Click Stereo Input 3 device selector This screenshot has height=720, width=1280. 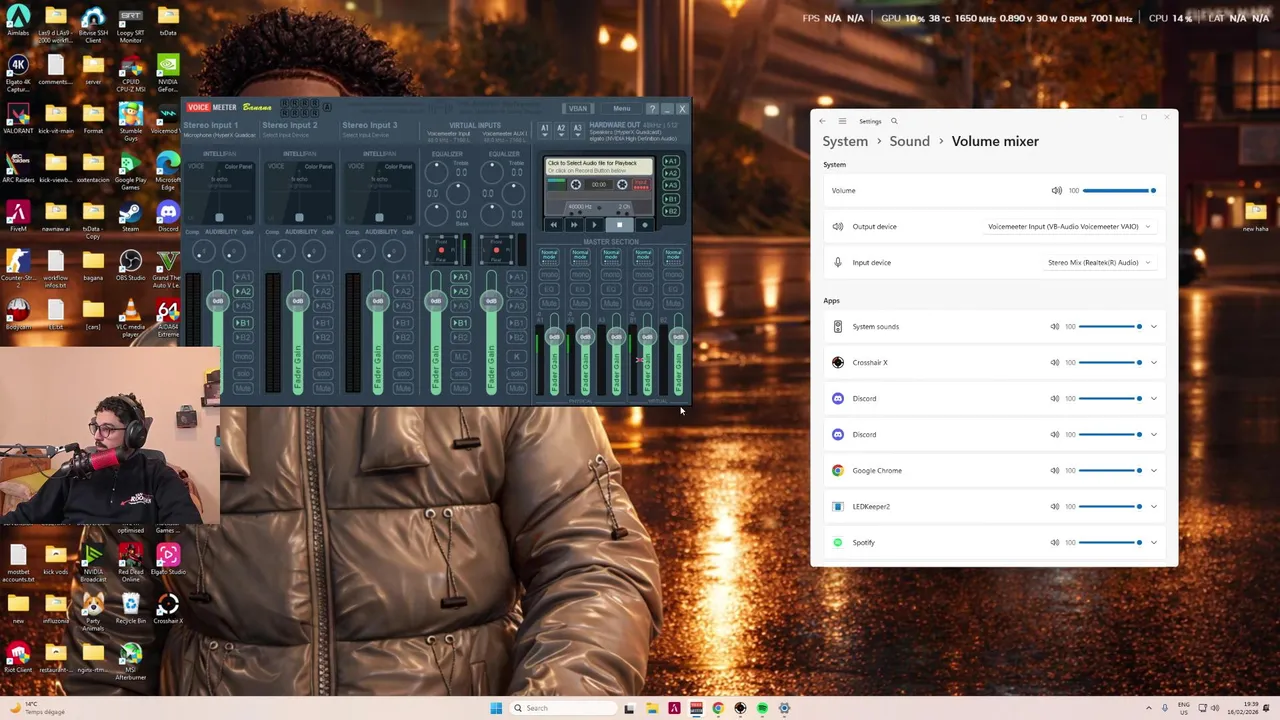pyautogui.click(x=366, y=135)
